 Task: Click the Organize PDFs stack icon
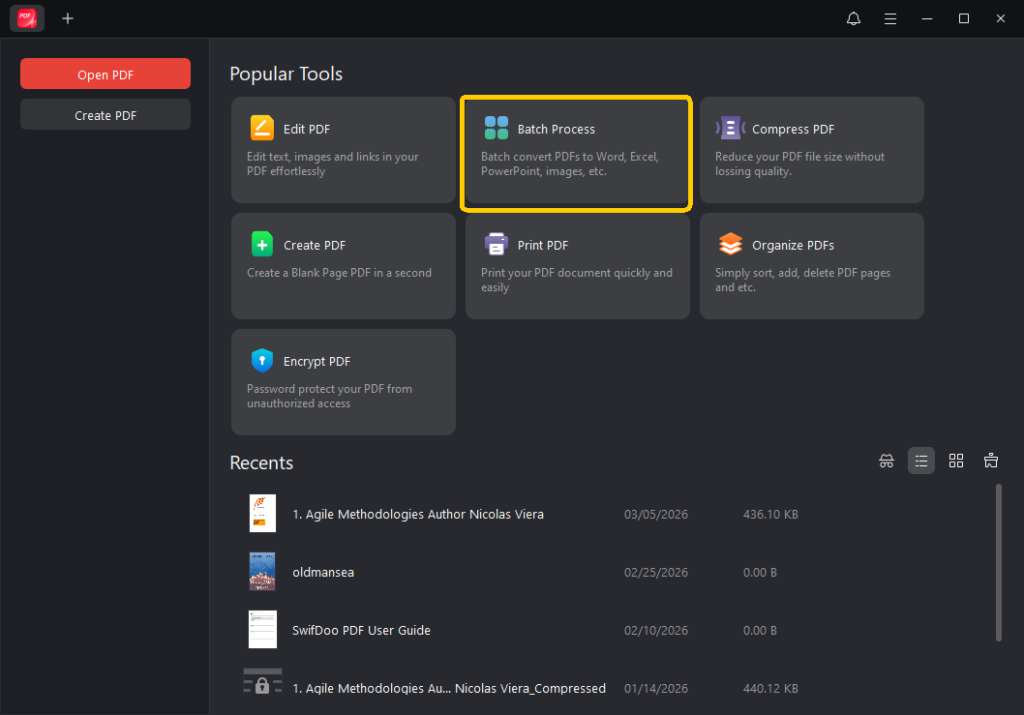click(730, 245)
